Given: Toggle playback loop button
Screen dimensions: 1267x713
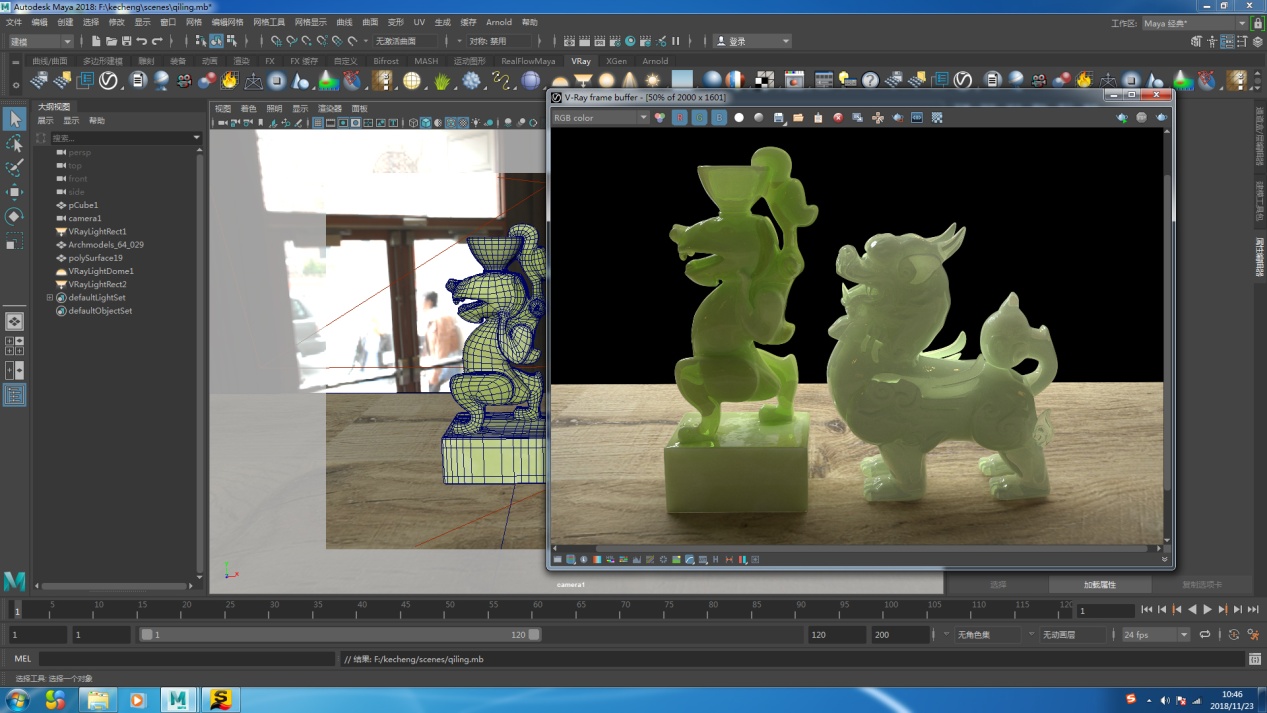Looking at the screenshot, I should pyautogui.click(x=1205, y=635).
